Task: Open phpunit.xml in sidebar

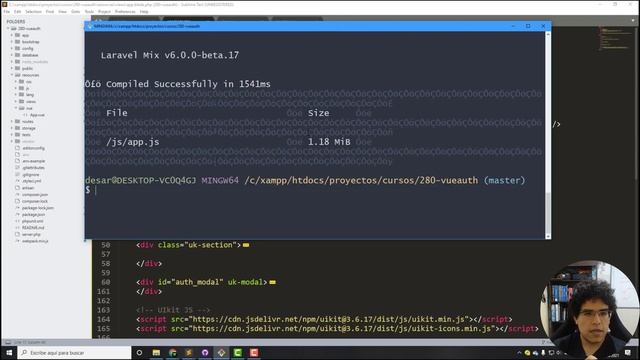Action: (x=33, y=221)
